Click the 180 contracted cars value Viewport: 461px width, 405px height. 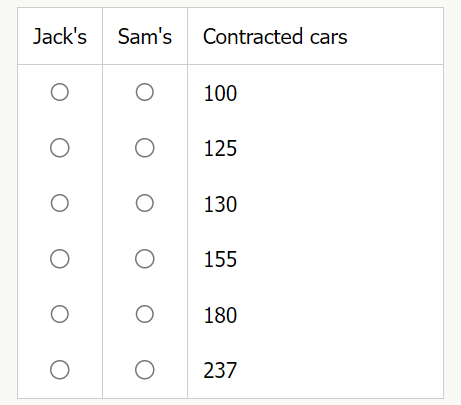pos(220,315)
